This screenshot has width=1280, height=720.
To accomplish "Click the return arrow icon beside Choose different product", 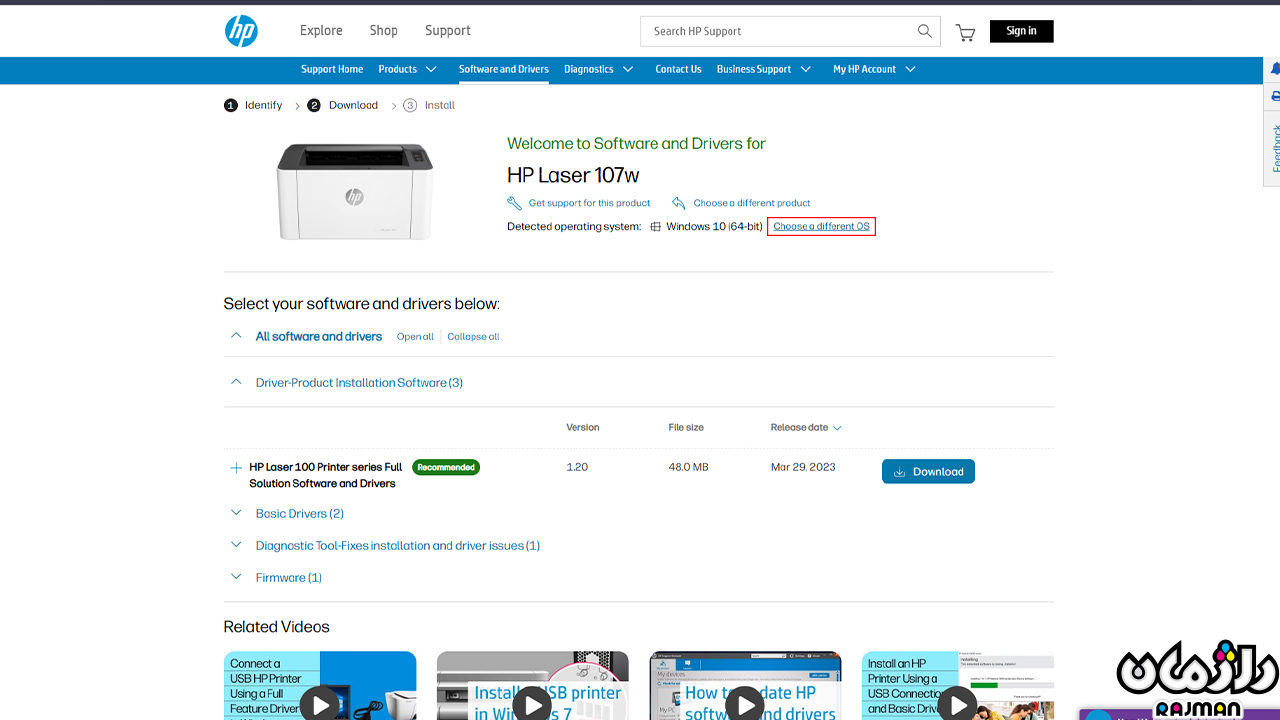I will point(679,203).
